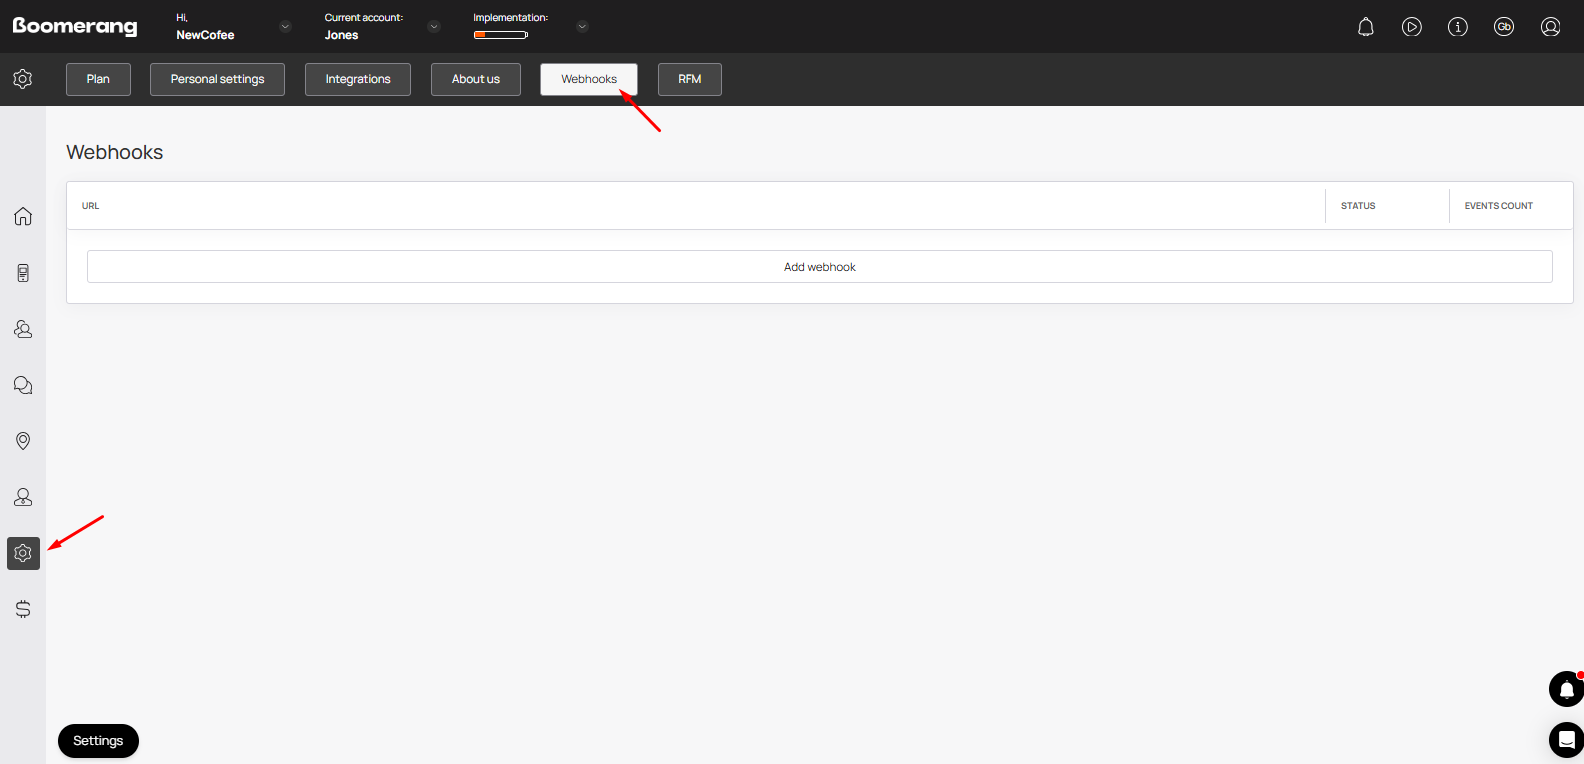Switch to the RFM tab
The height and width of the screenshot is (764, 1584).
pos(689,79)
